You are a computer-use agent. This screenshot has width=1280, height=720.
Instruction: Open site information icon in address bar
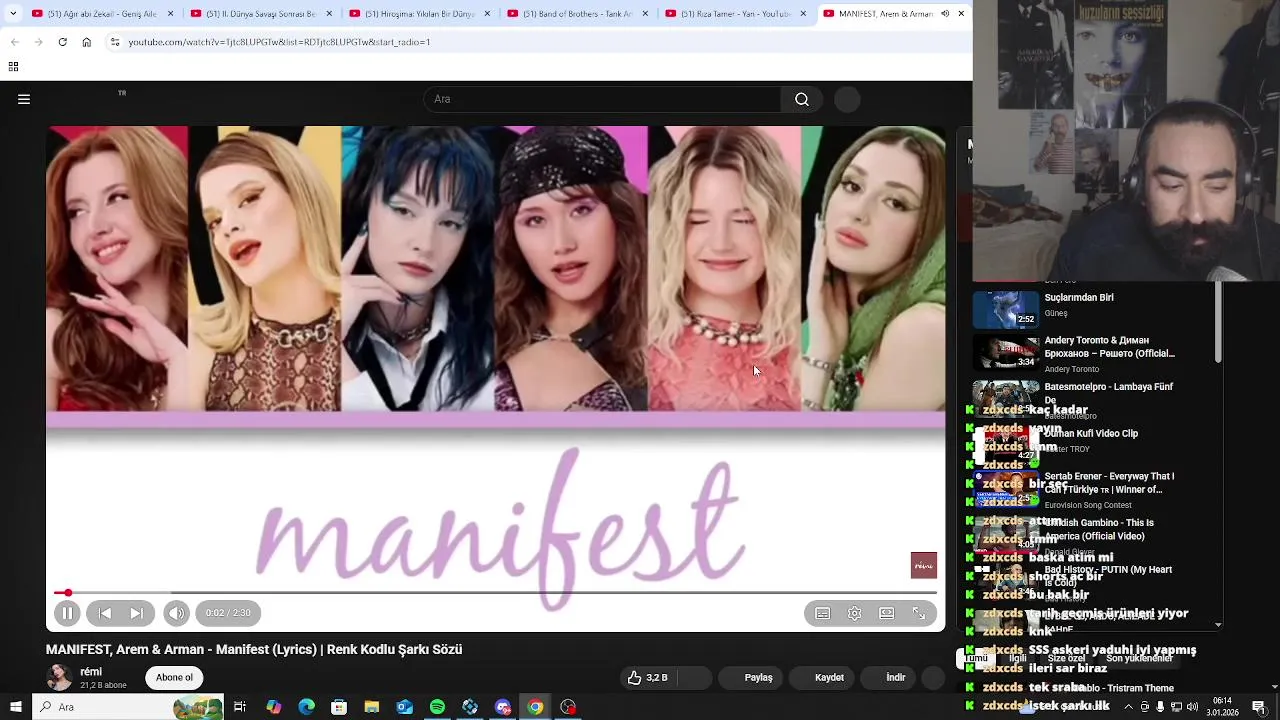coord(115,42)
